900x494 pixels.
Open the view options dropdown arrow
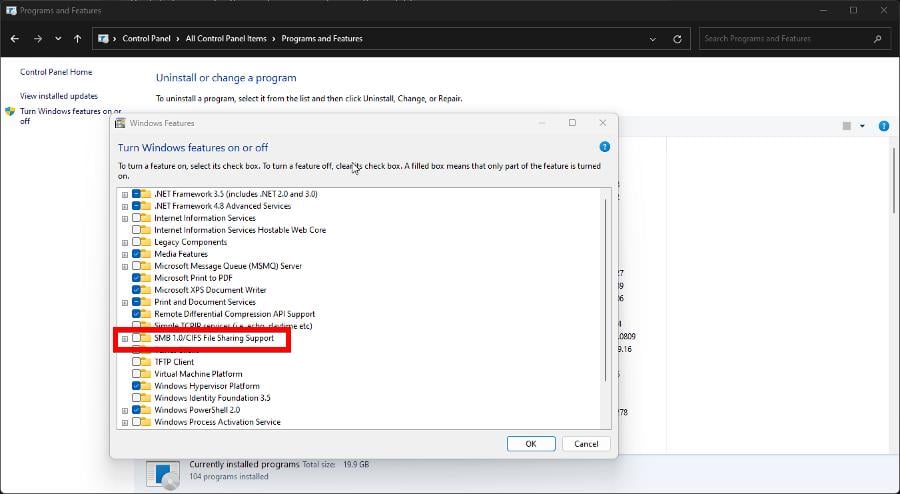862,126
